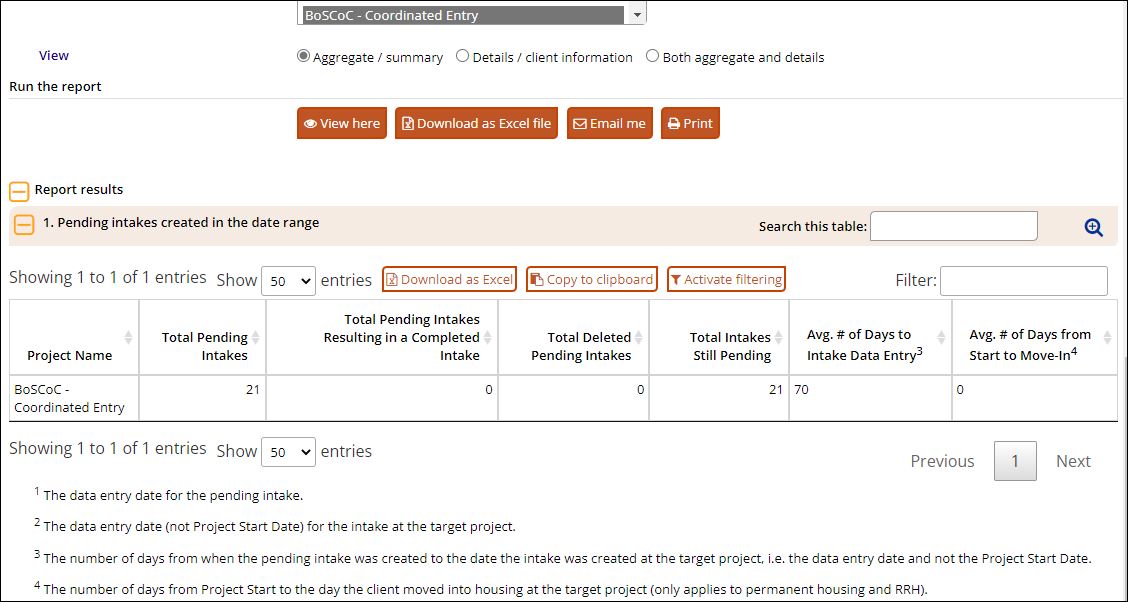Click the View here button

[x=342, y=123]
